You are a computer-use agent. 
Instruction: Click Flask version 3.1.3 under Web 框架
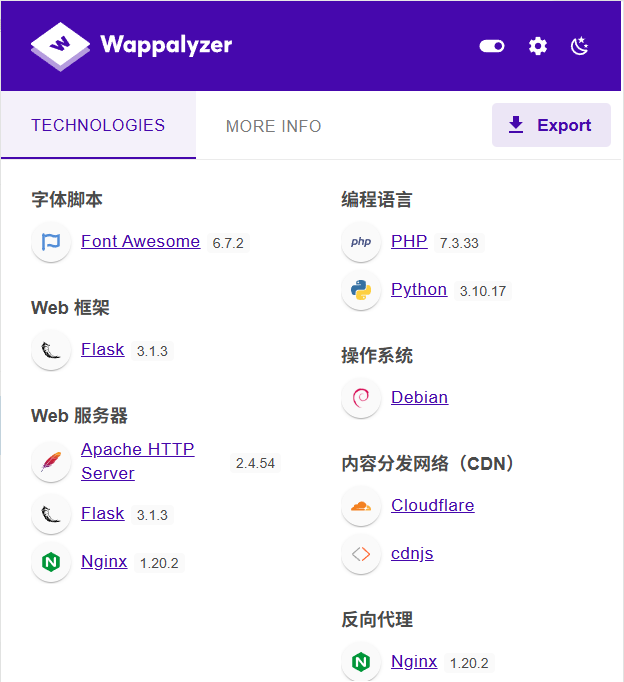[x=152, y=351]
